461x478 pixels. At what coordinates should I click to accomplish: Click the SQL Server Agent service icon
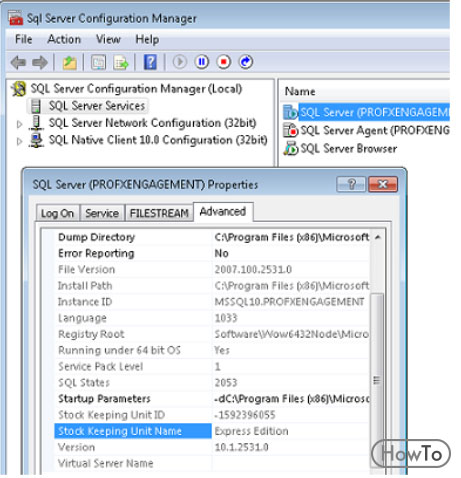click(290, 130)
